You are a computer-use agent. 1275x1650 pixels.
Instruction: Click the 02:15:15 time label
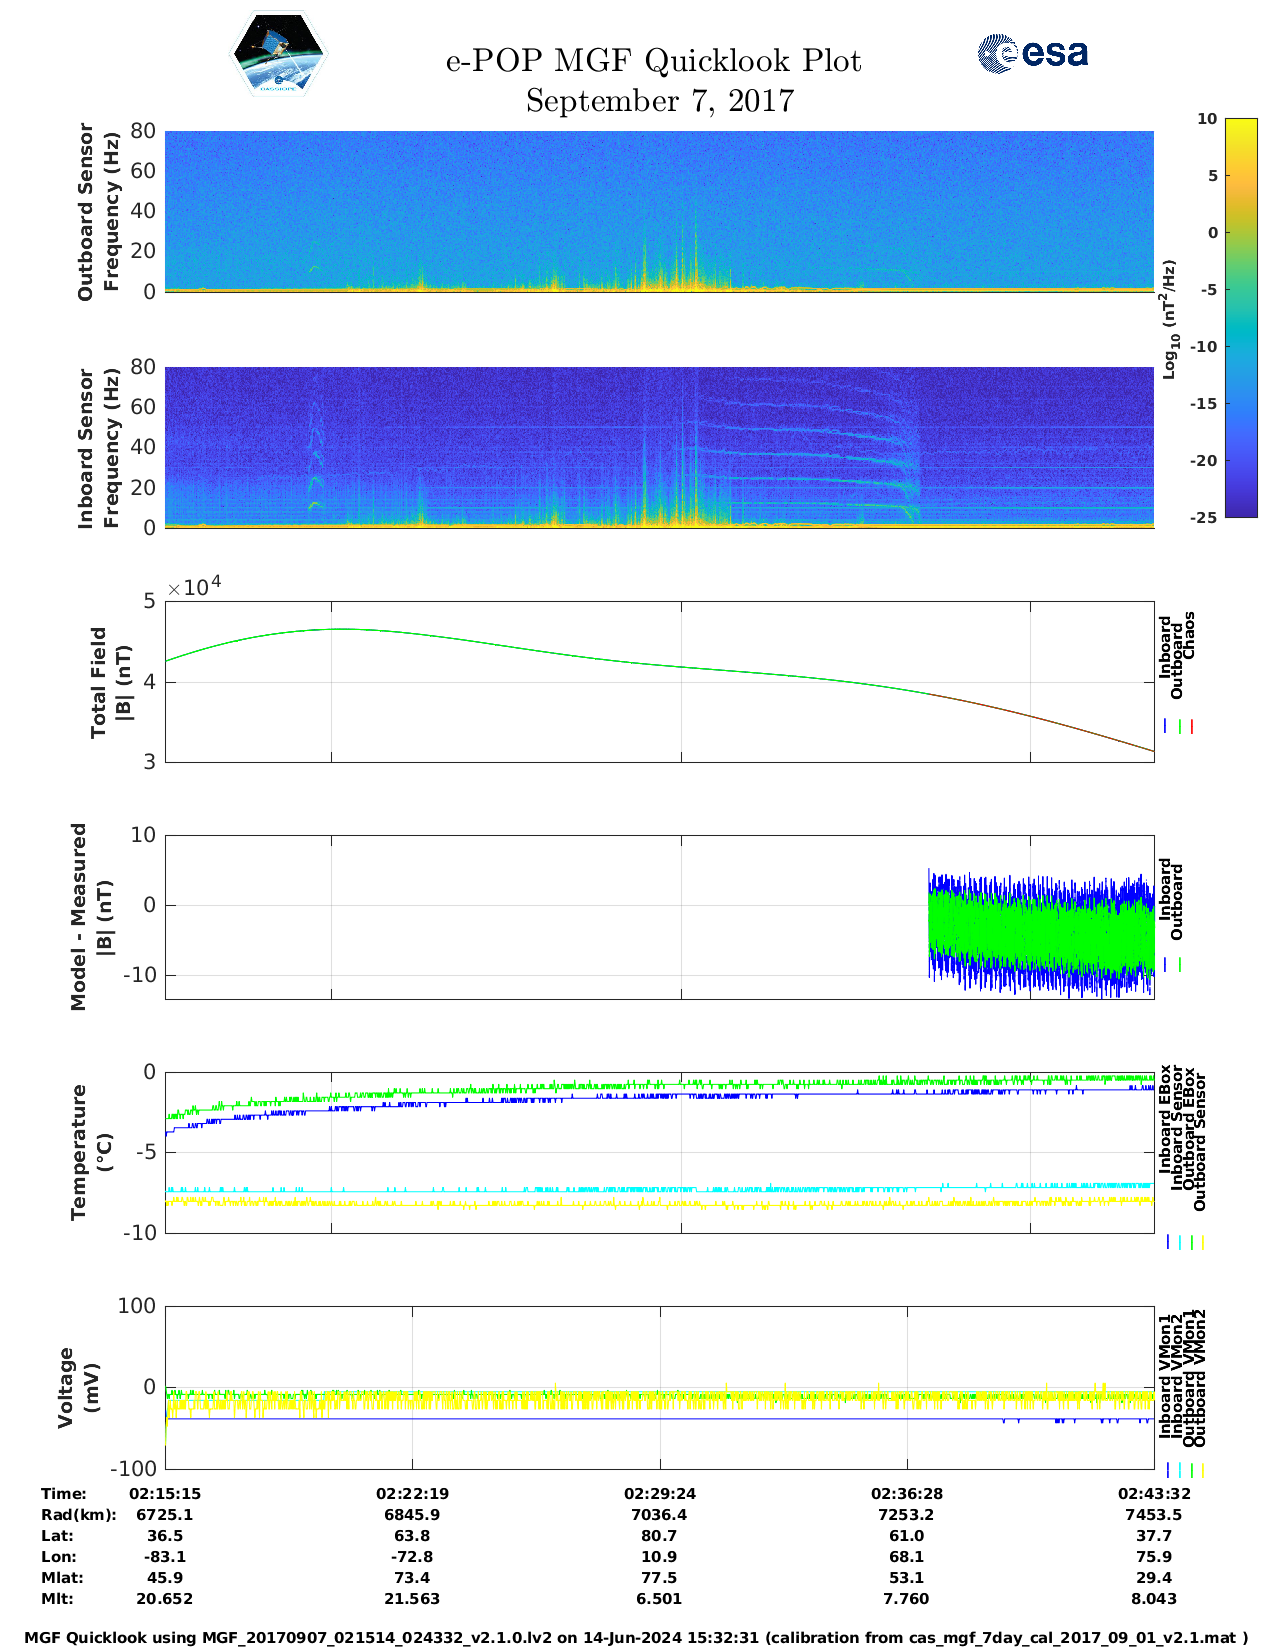[x=165, y=1493]
